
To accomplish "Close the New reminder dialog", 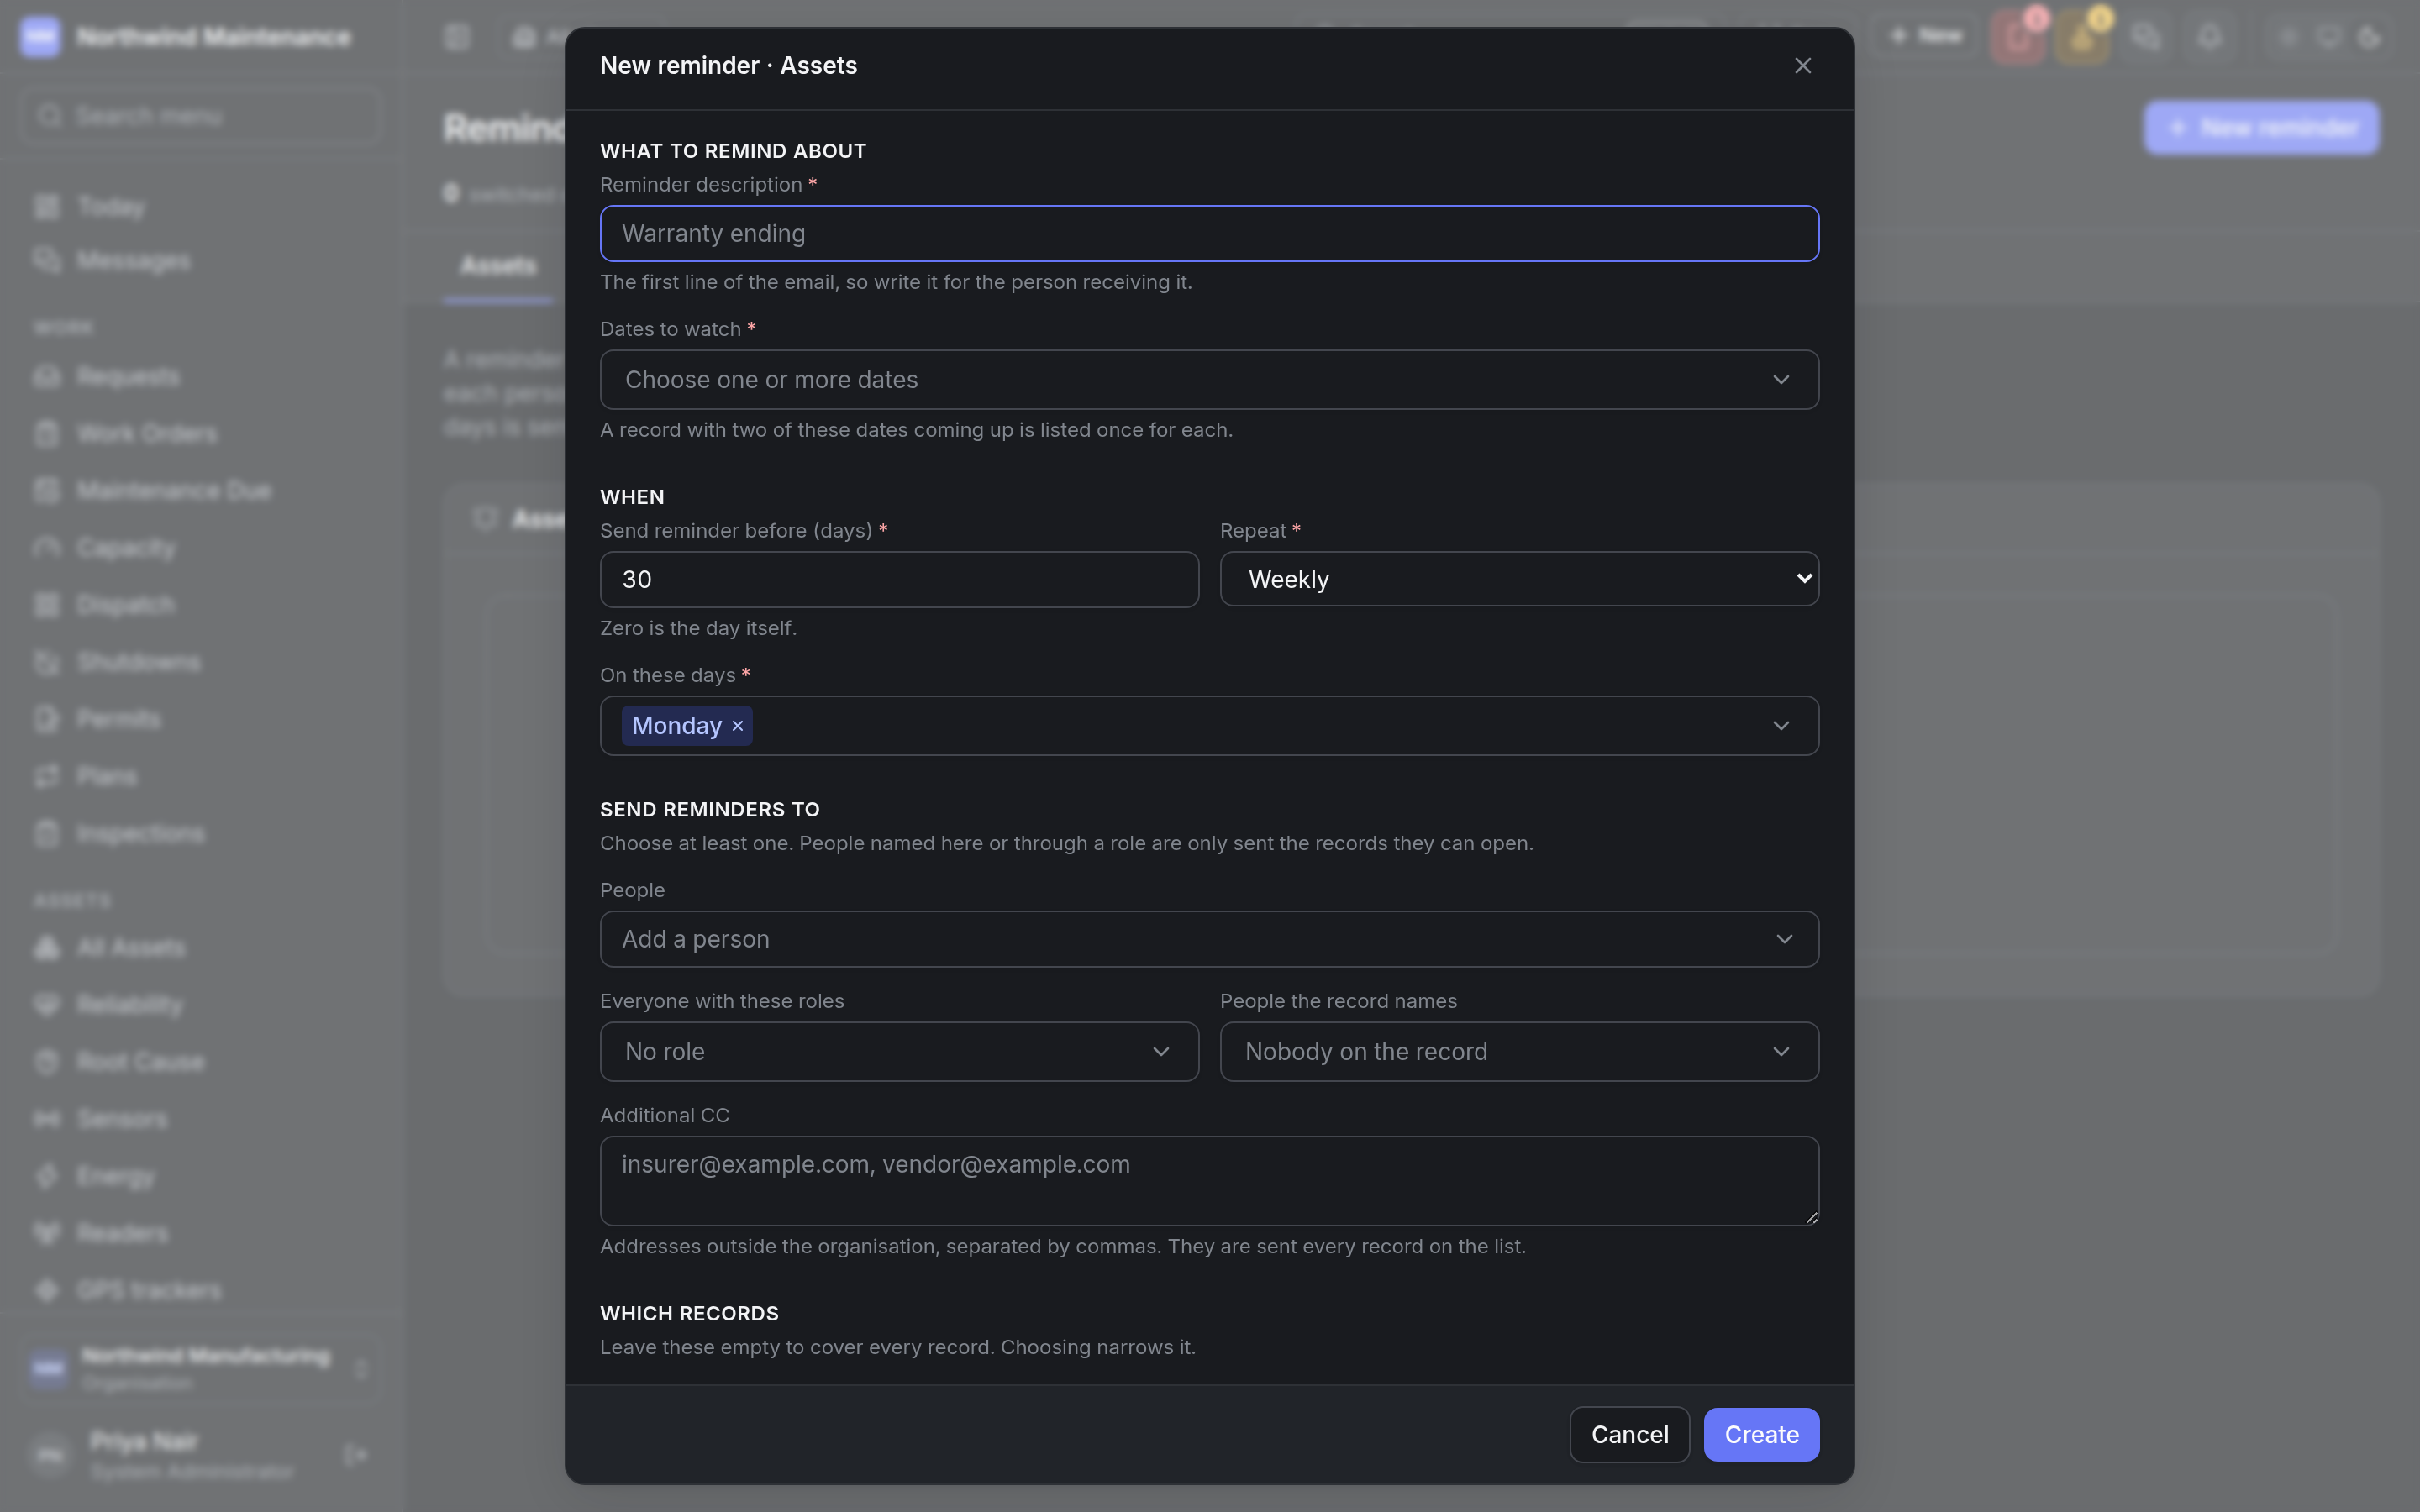I will [1802, 66].
